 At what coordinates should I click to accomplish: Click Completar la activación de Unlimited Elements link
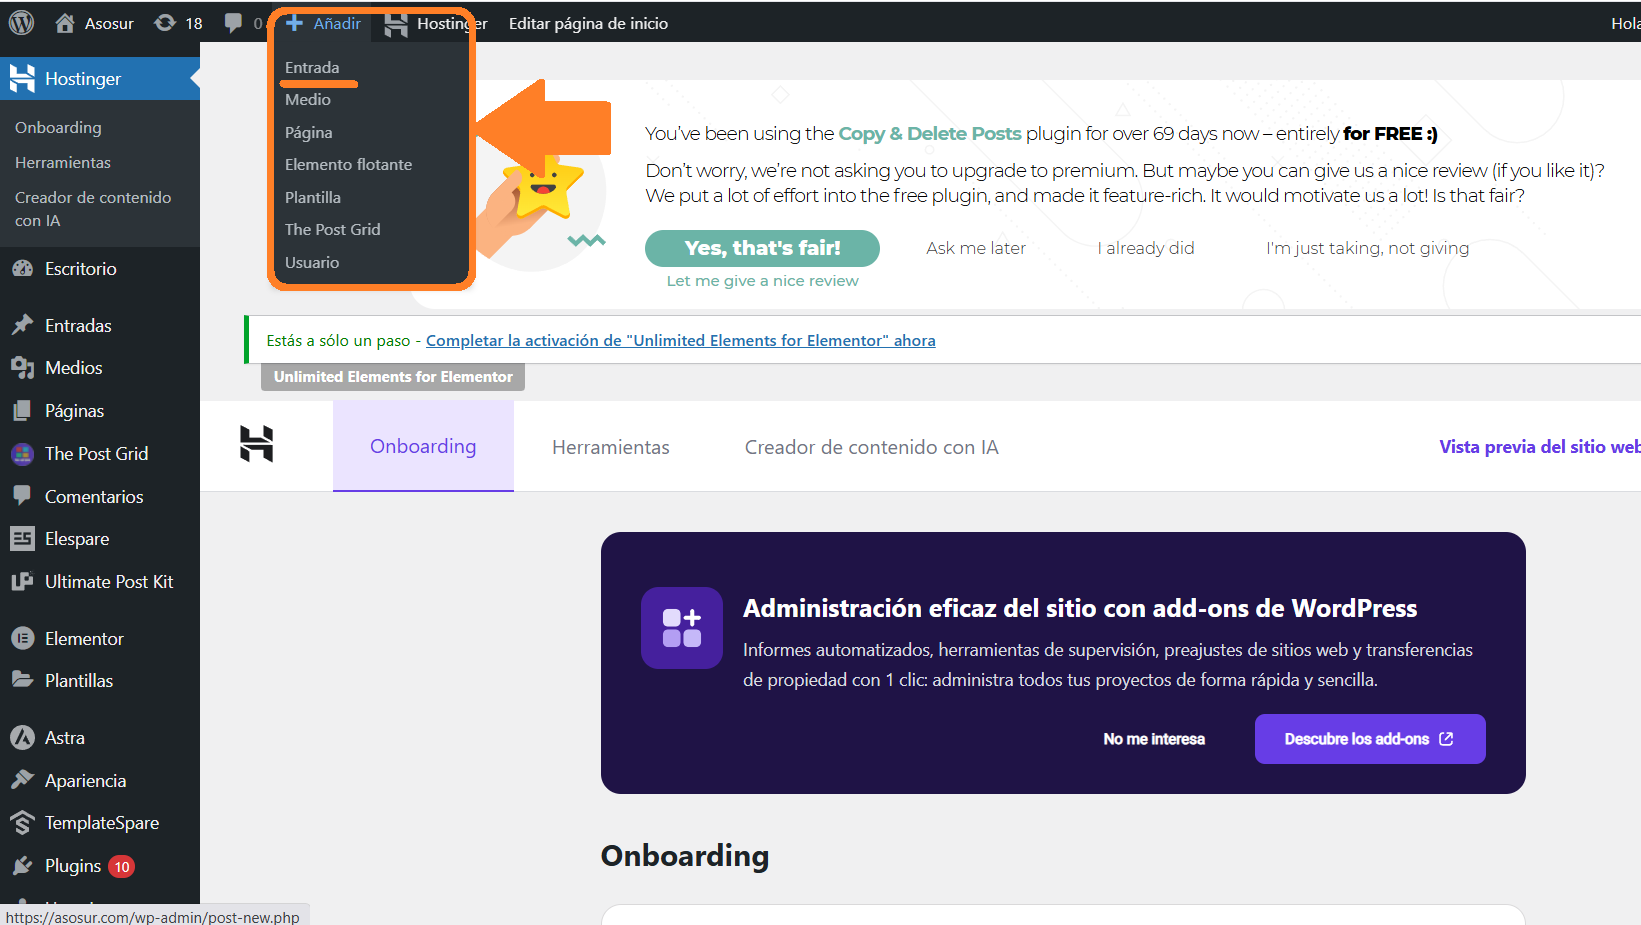tap(680, 340)
